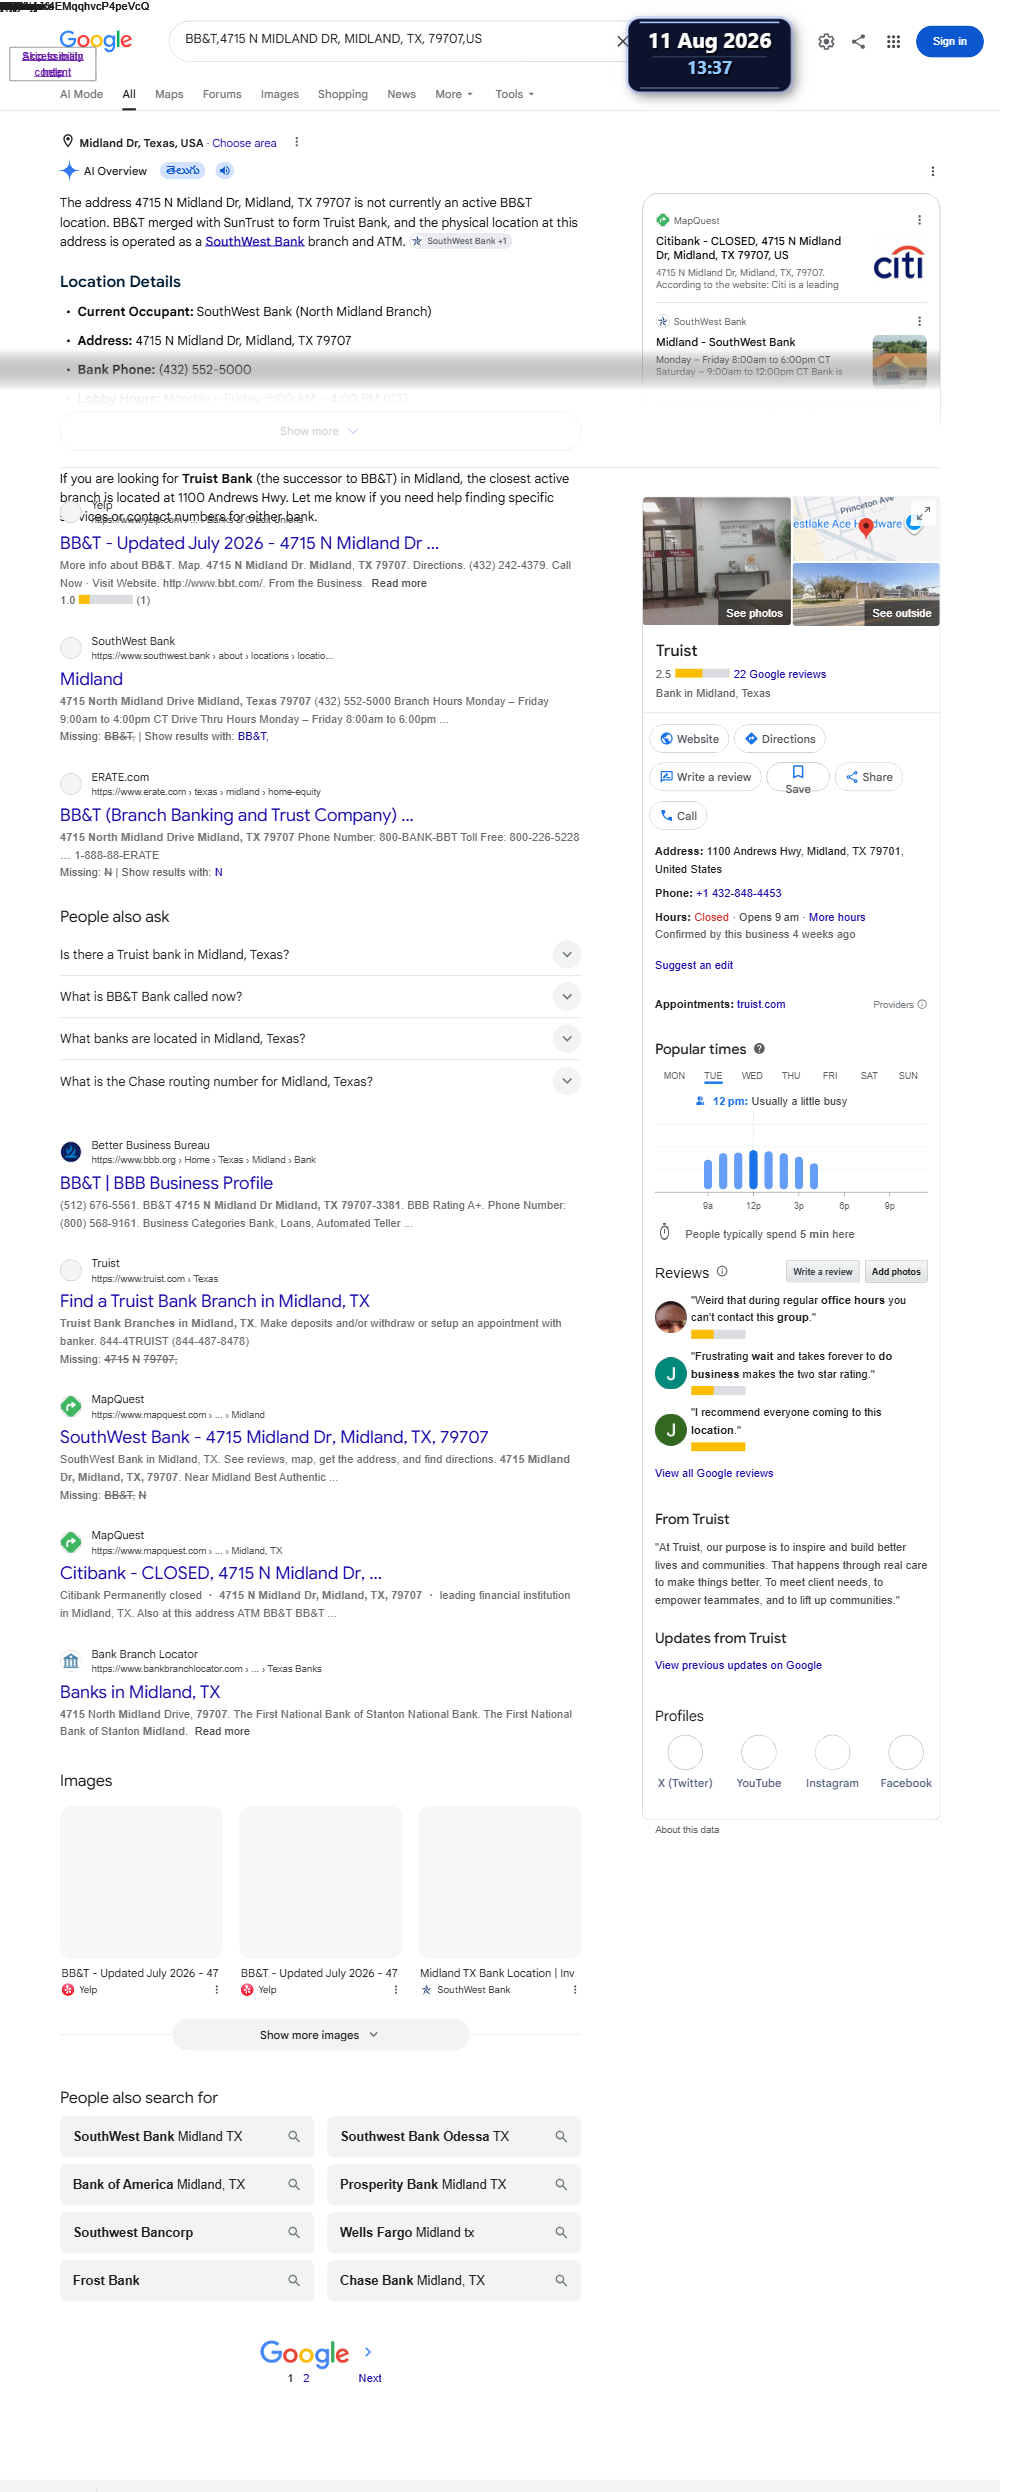
Task: Switch to Images tab
Action: 280,94
